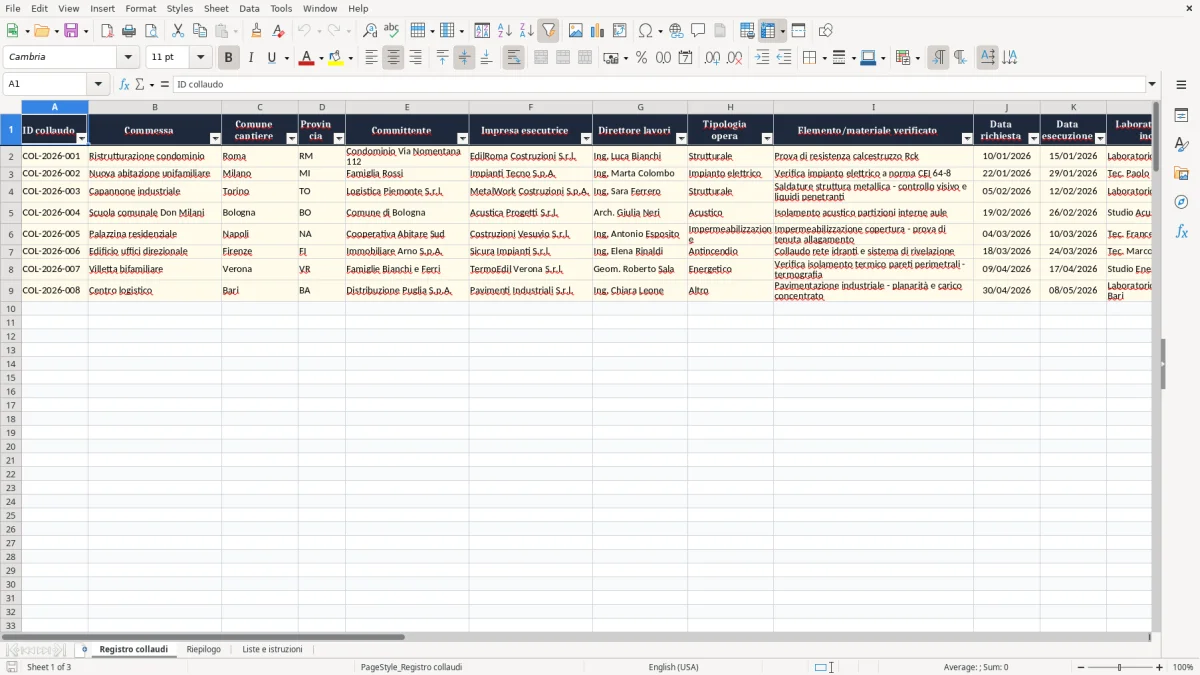The height and width of the screenshot is (675, 1200).
Task: Toggle Center Horizontally alignment
Action: click(393, 58)
